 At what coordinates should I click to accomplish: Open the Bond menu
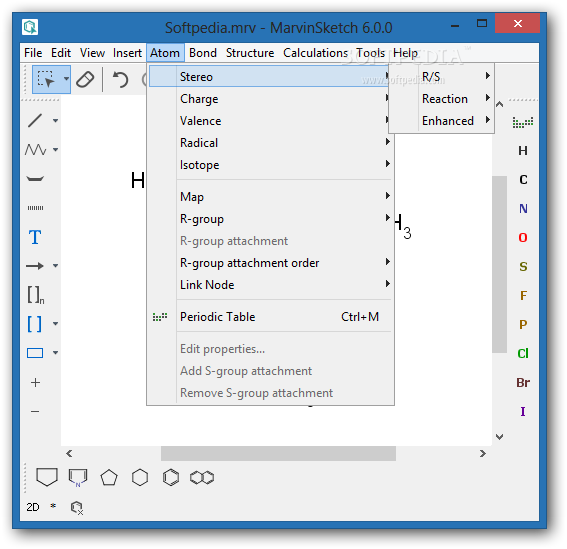203,53
